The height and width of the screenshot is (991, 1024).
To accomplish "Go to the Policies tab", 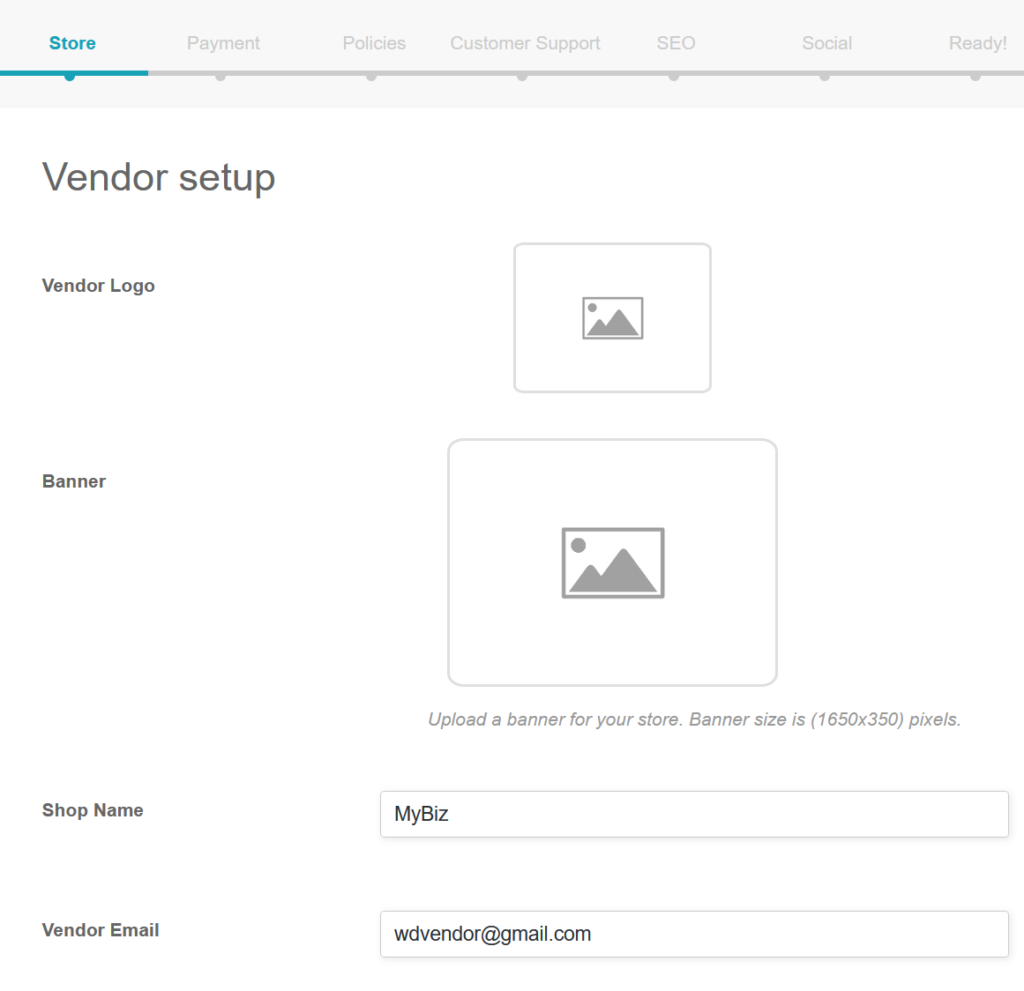I will 374,43.
